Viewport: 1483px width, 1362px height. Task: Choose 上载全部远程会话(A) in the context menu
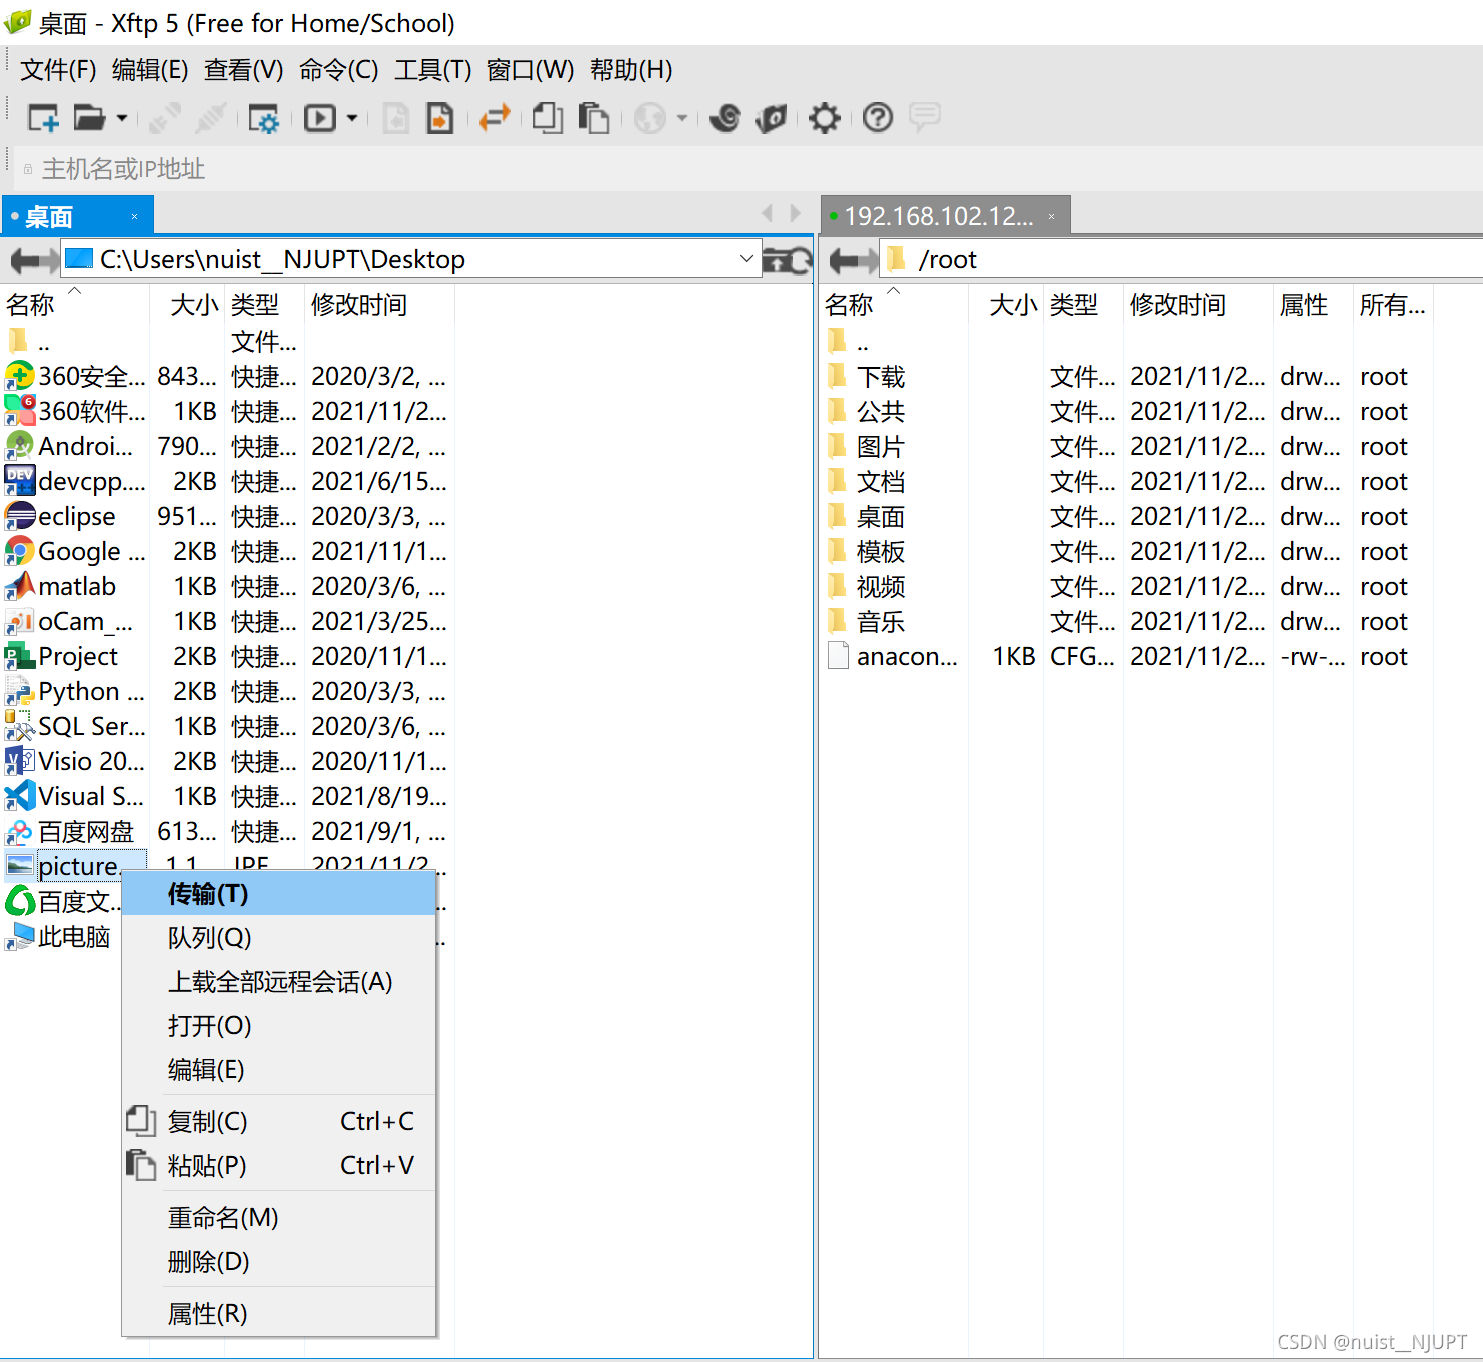coord(279,982)
